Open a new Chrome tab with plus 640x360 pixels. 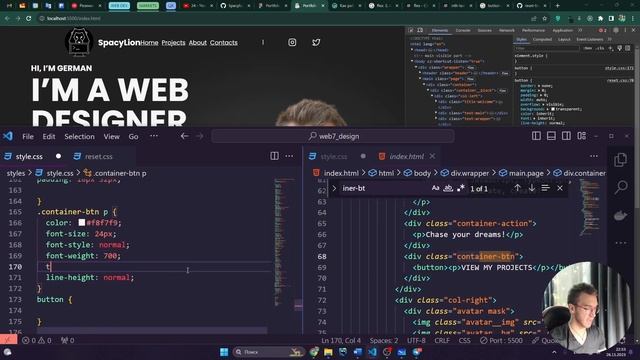click(558, 6)
